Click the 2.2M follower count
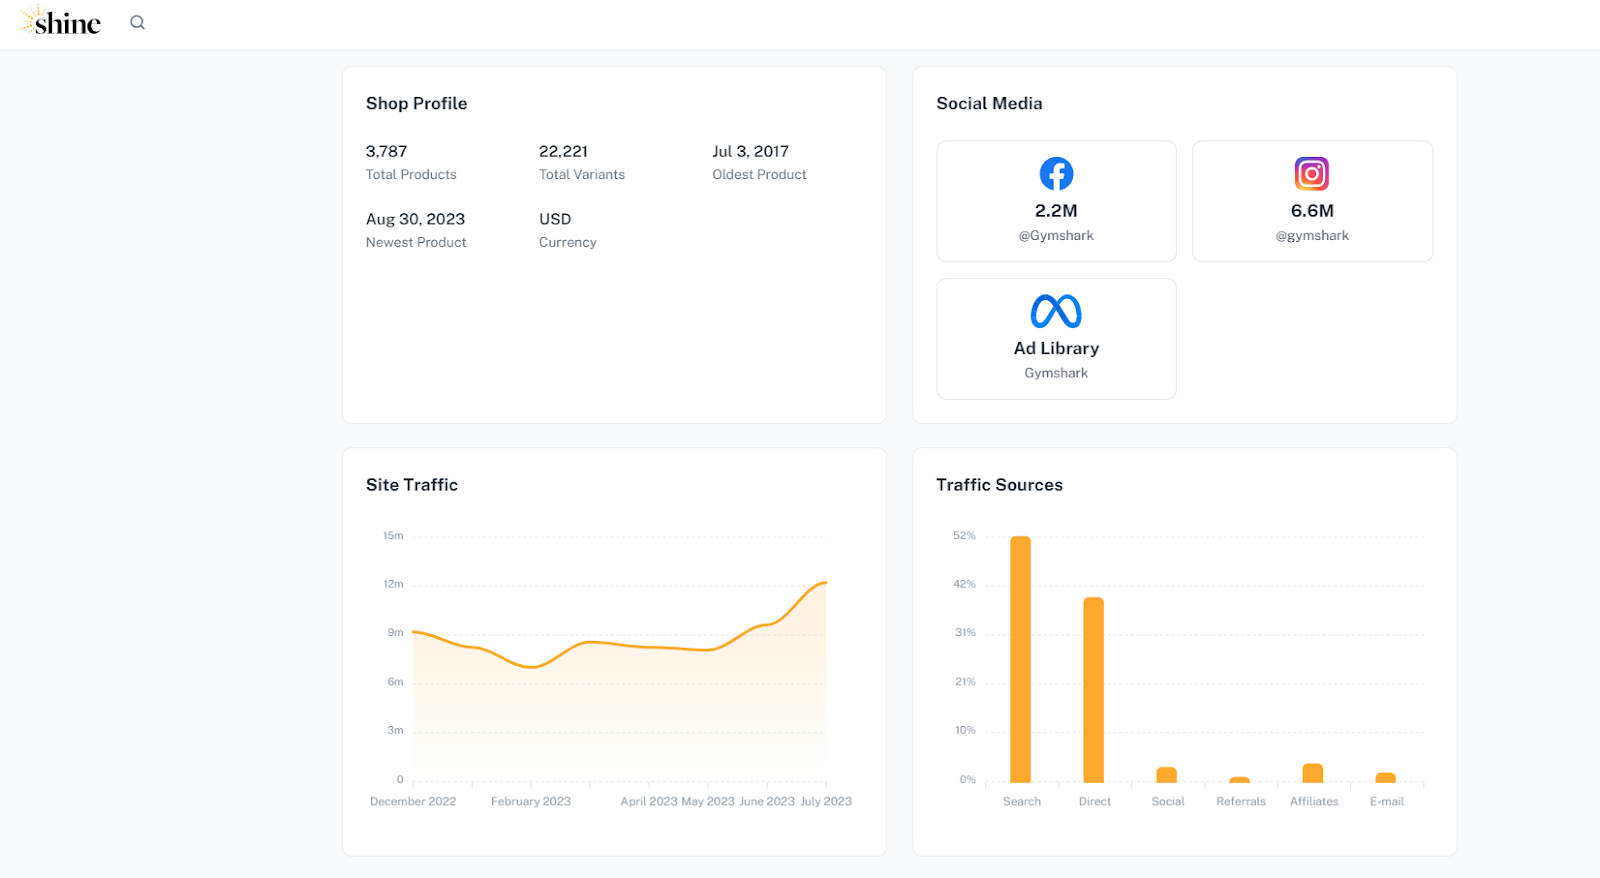The height and width of the screenshot is (878, 1600). pos(1056,211)
